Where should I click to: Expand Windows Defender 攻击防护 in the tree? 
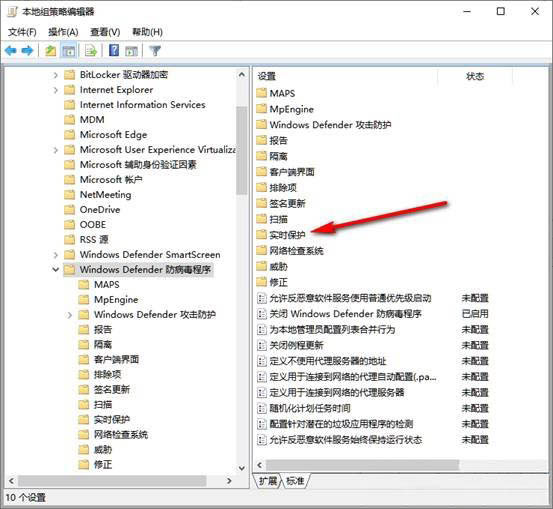pyautogui.click(x=69, y=315)
